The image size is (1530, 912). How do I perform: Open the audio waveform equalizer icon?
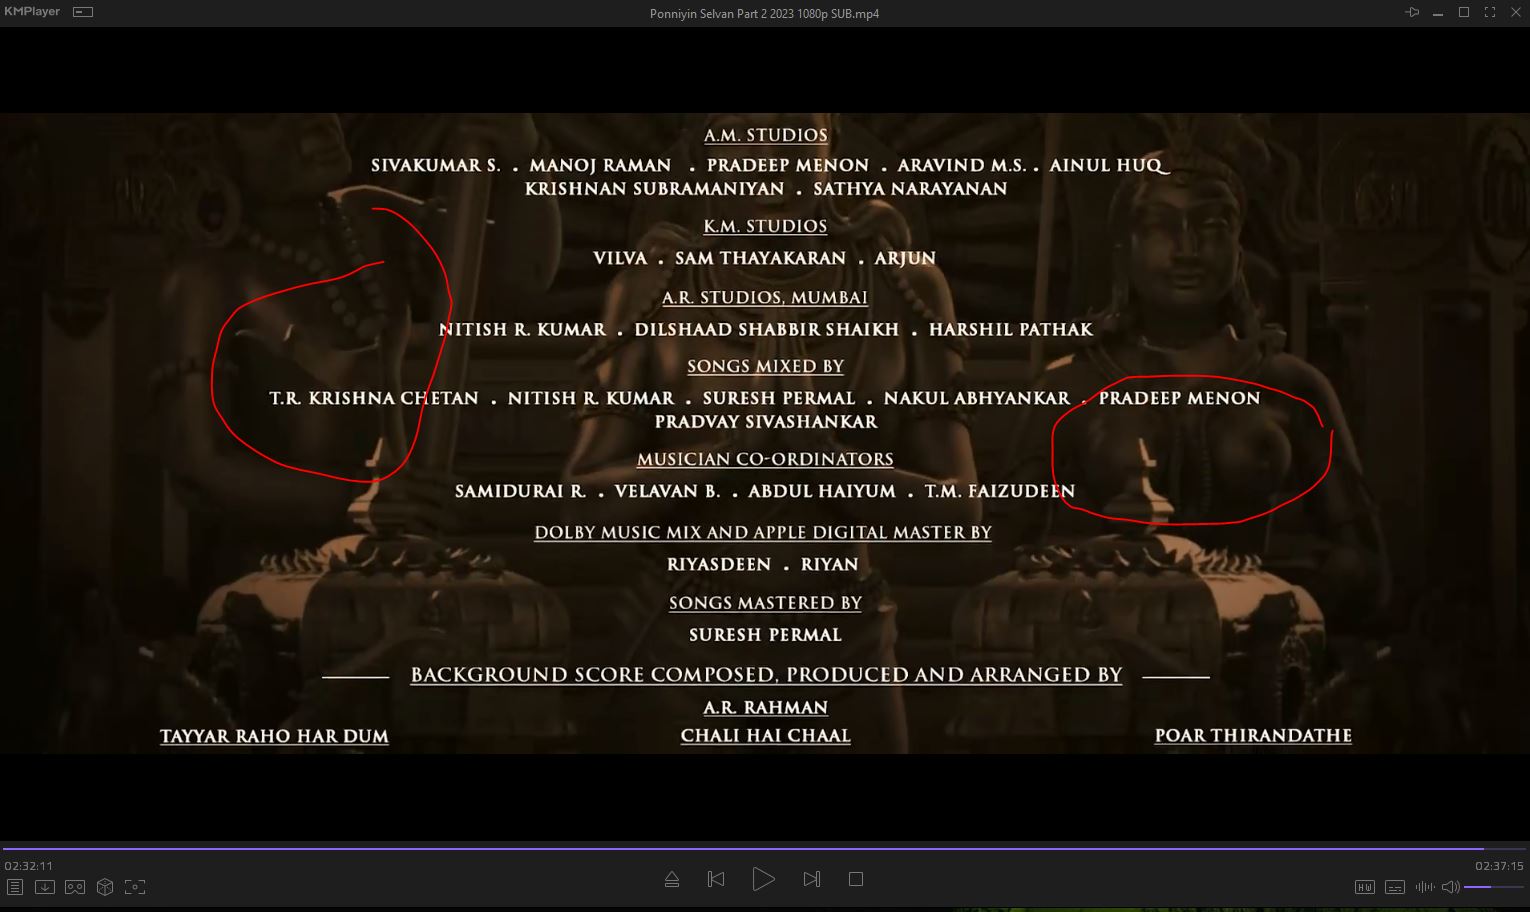click(x=1424, y=887)
